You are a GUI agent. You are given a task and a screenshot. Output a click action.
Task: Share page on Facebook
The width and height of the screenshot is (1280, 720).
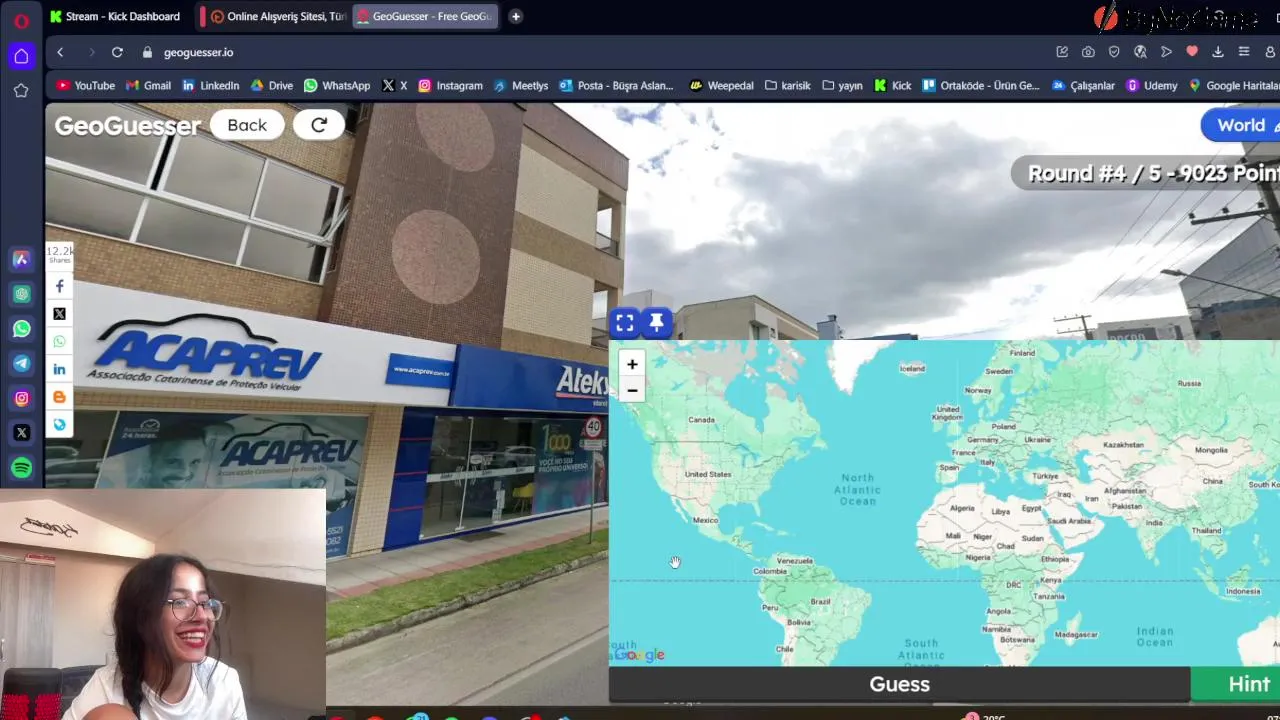pos(59,287)
